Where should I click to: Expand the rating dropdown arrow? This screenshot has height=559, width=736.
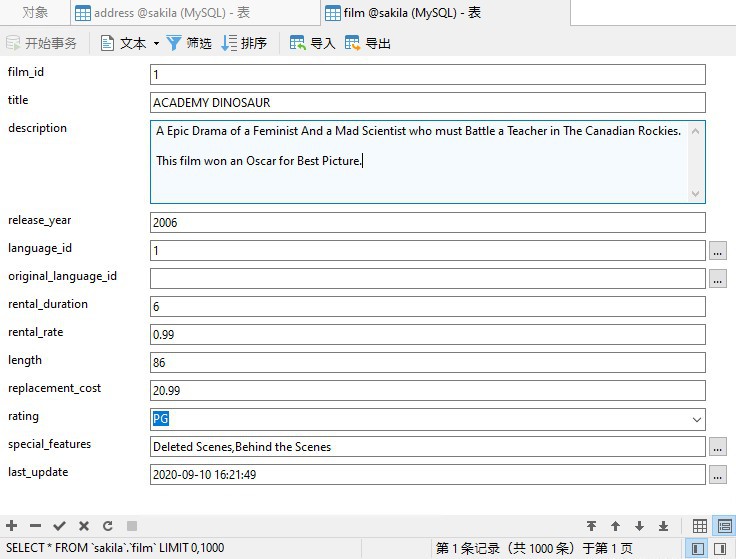coord(697,419)
